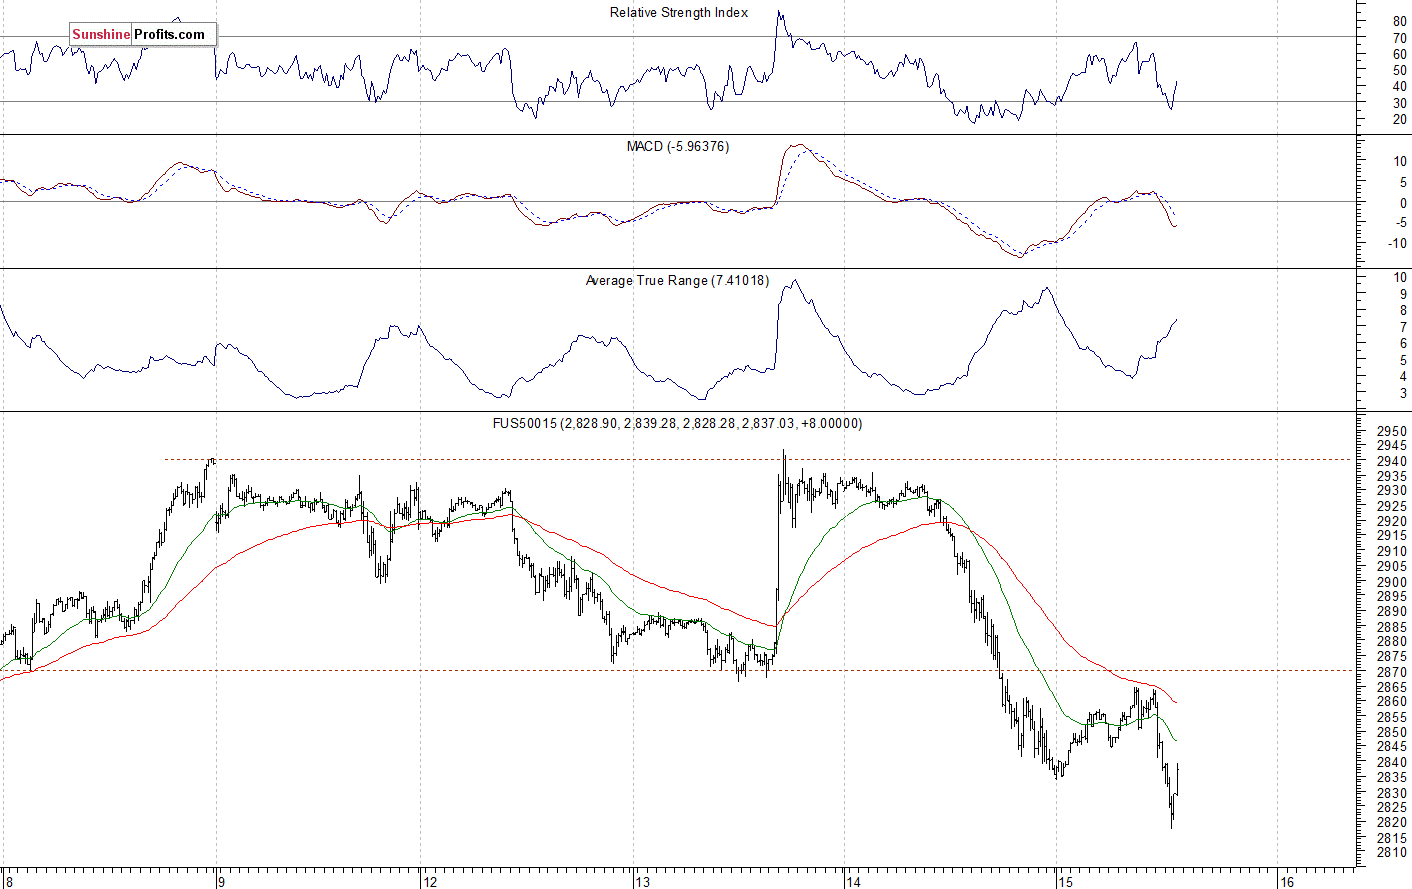Click the 2810 price axis label
This screenshot has width=1412, height=889.
pos(1392,853)
